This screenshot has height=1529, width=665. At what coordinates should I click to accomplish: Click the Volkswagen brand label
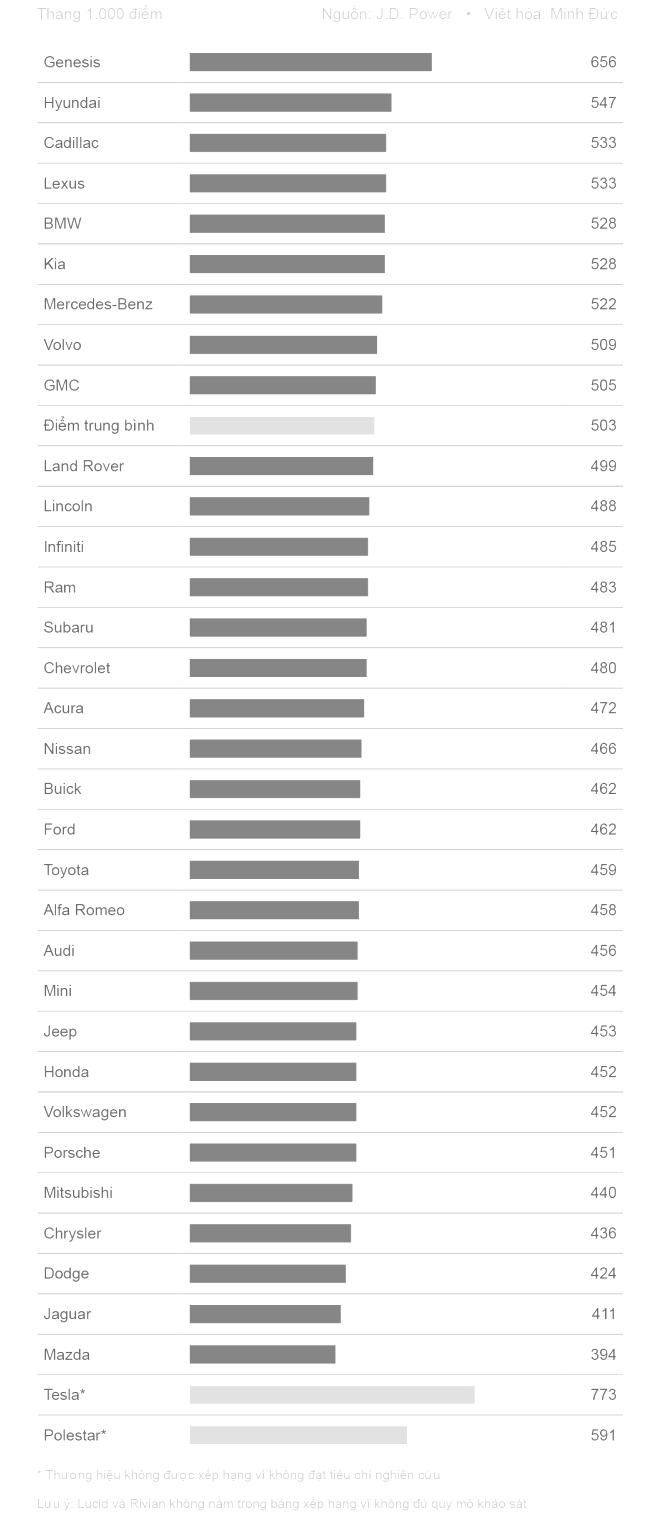(85, 1112)
